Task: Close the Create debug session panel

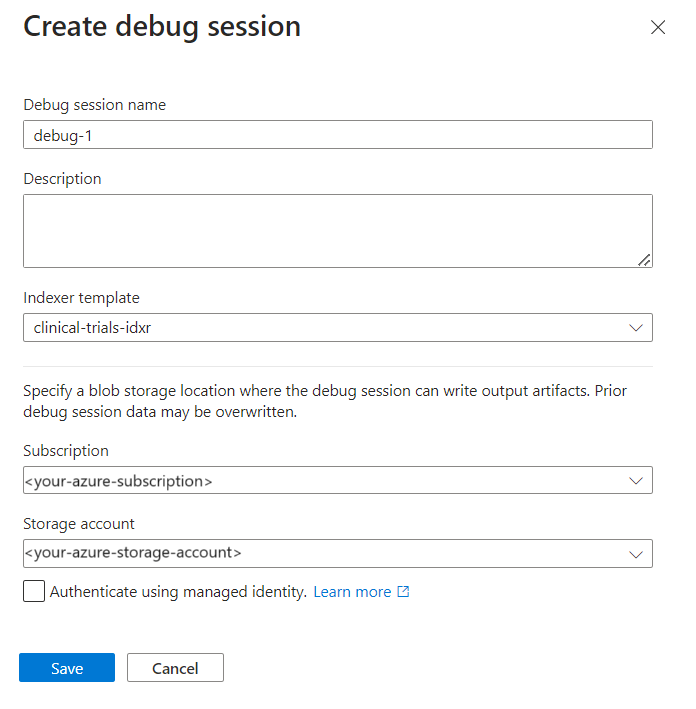Action: click(658, 27)
